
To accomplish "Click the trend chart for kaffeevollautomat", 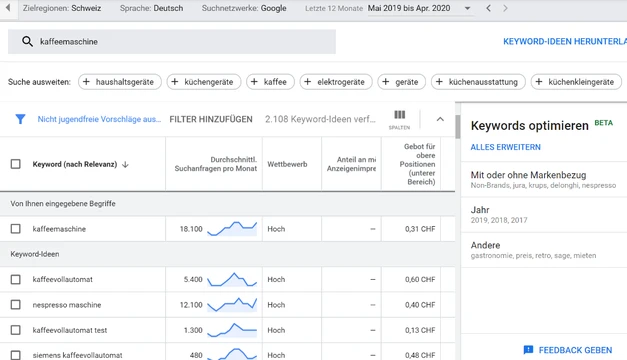I will (232, 279).
